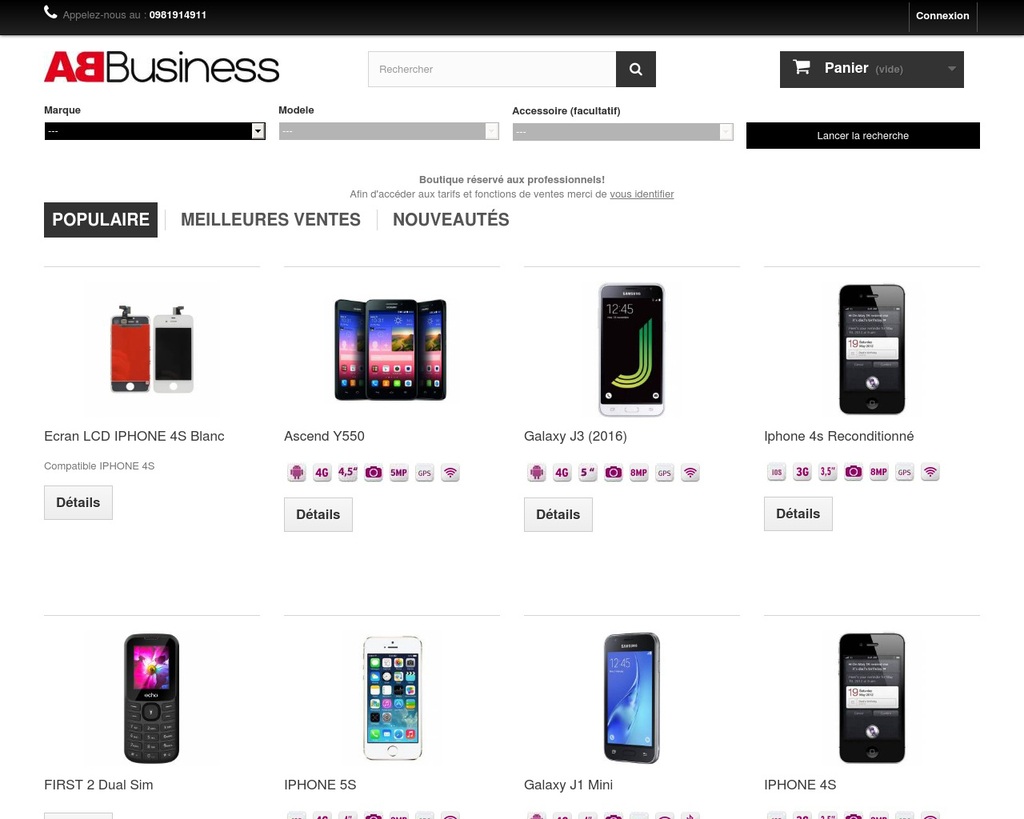This screenshot has width=1024, height=819.
Task: Expand the Panier cart dropdown arrow
Action: pyautogui.click(x=952, y=69)
